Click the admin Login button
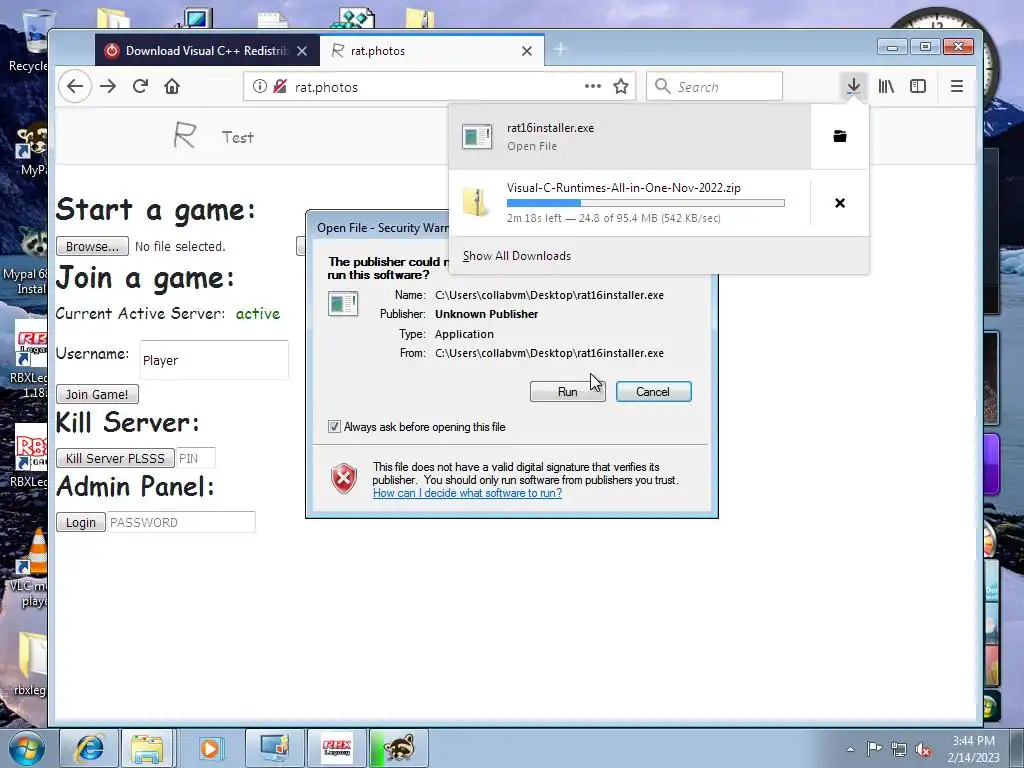This screenshot has width=1024, height=768. 80,522
